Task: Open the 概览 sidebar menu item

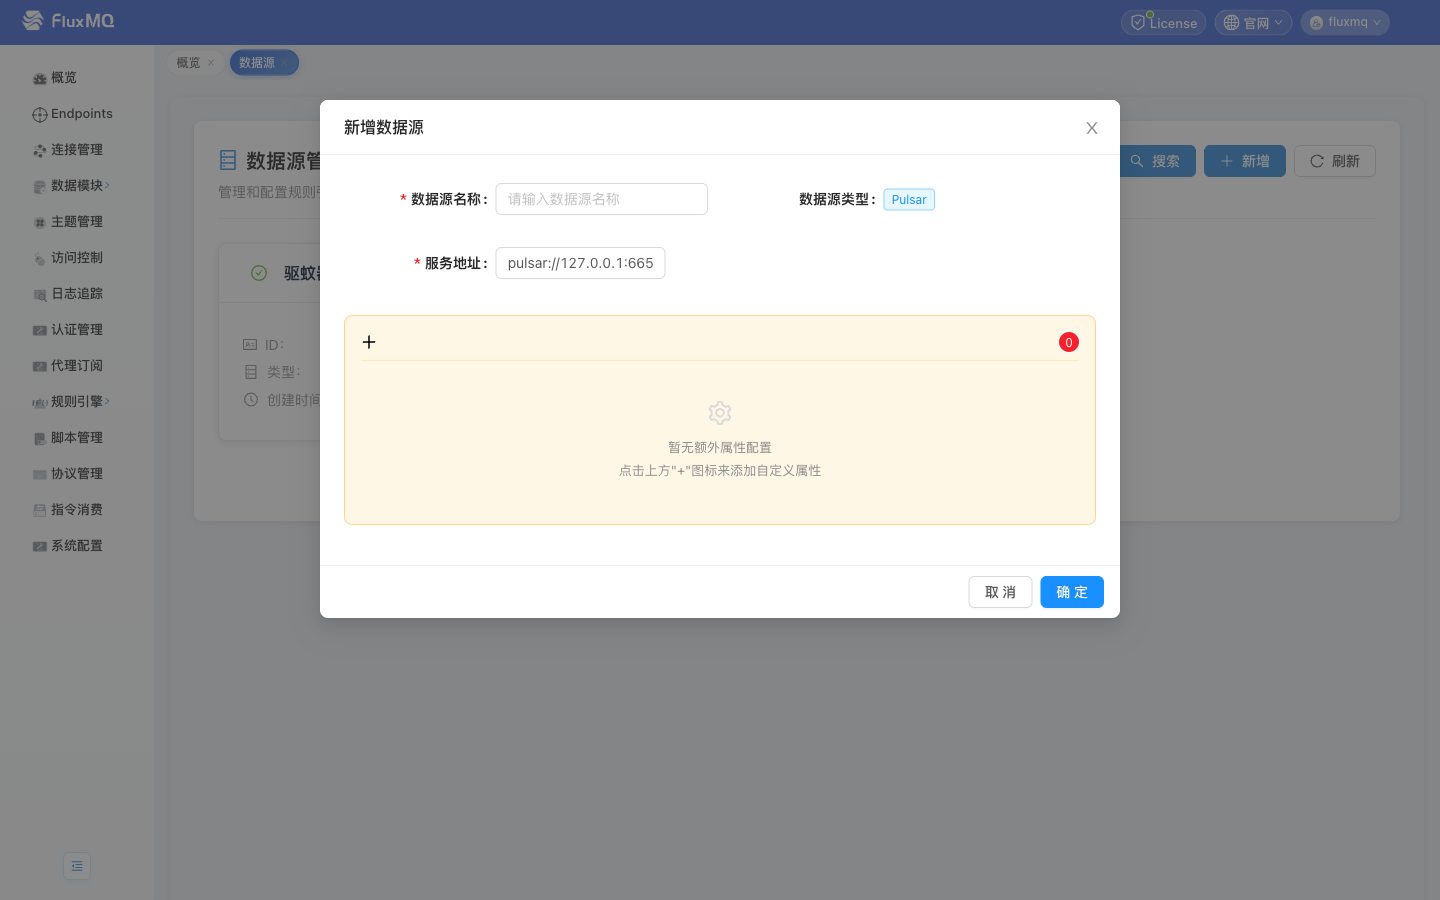Action: (64, 78)
